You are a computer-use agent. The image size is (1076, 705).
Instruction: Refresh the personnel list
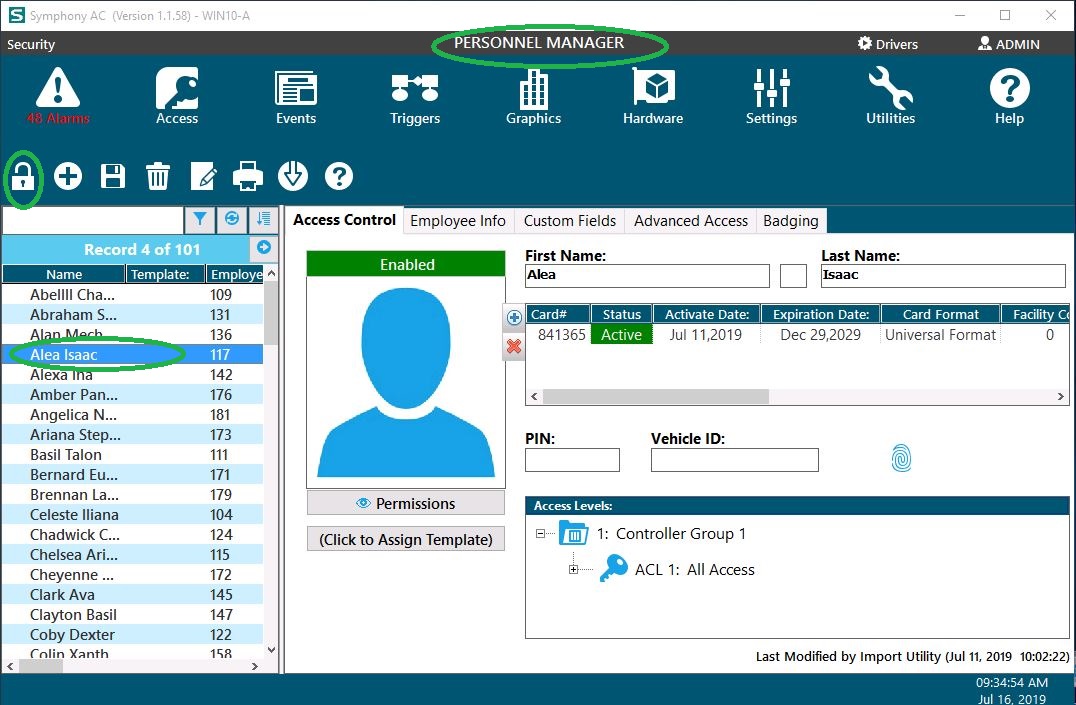(x=232, y=219)
